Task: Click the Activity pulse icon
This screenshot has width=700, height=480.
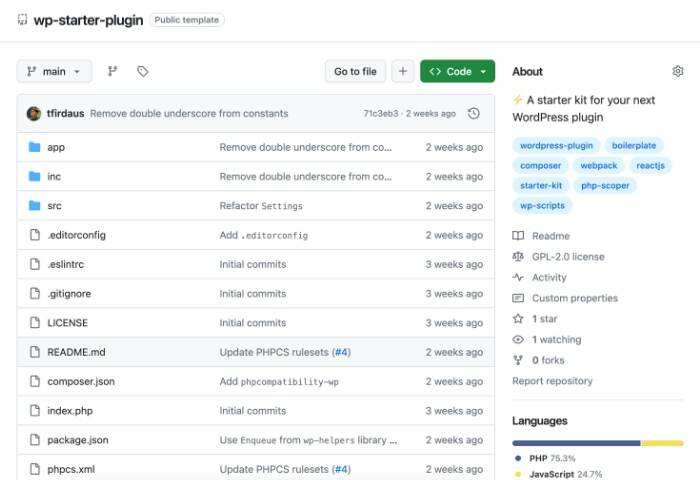Action: [x=518, y=277]
